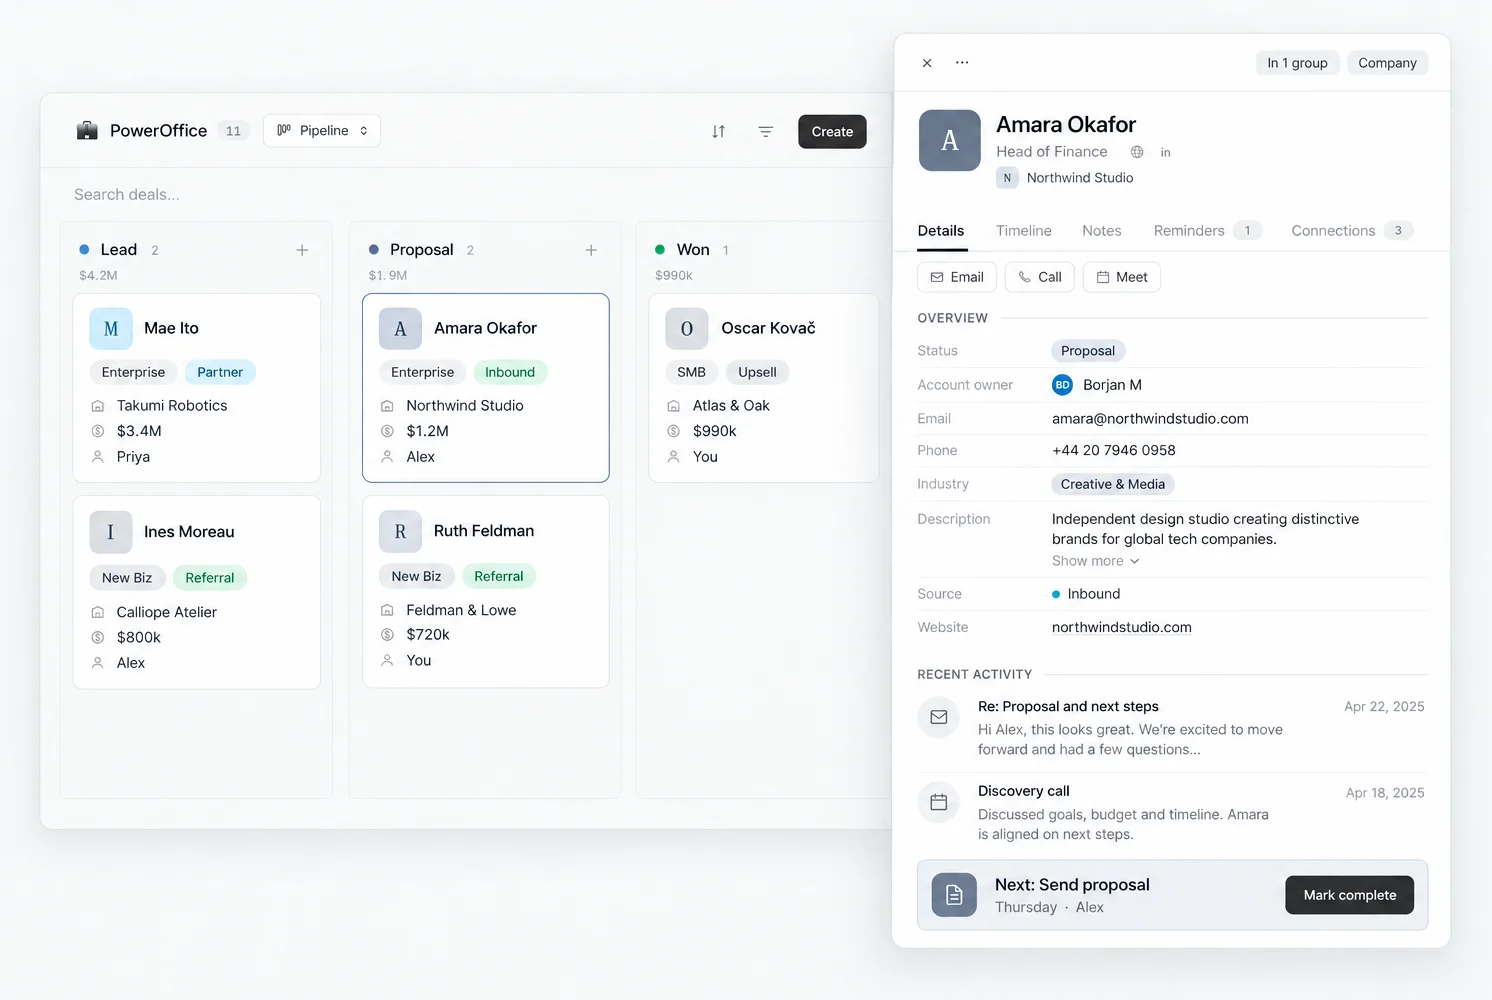
Task: Click Calliope Atelier company name
Action: click(167, 612)
